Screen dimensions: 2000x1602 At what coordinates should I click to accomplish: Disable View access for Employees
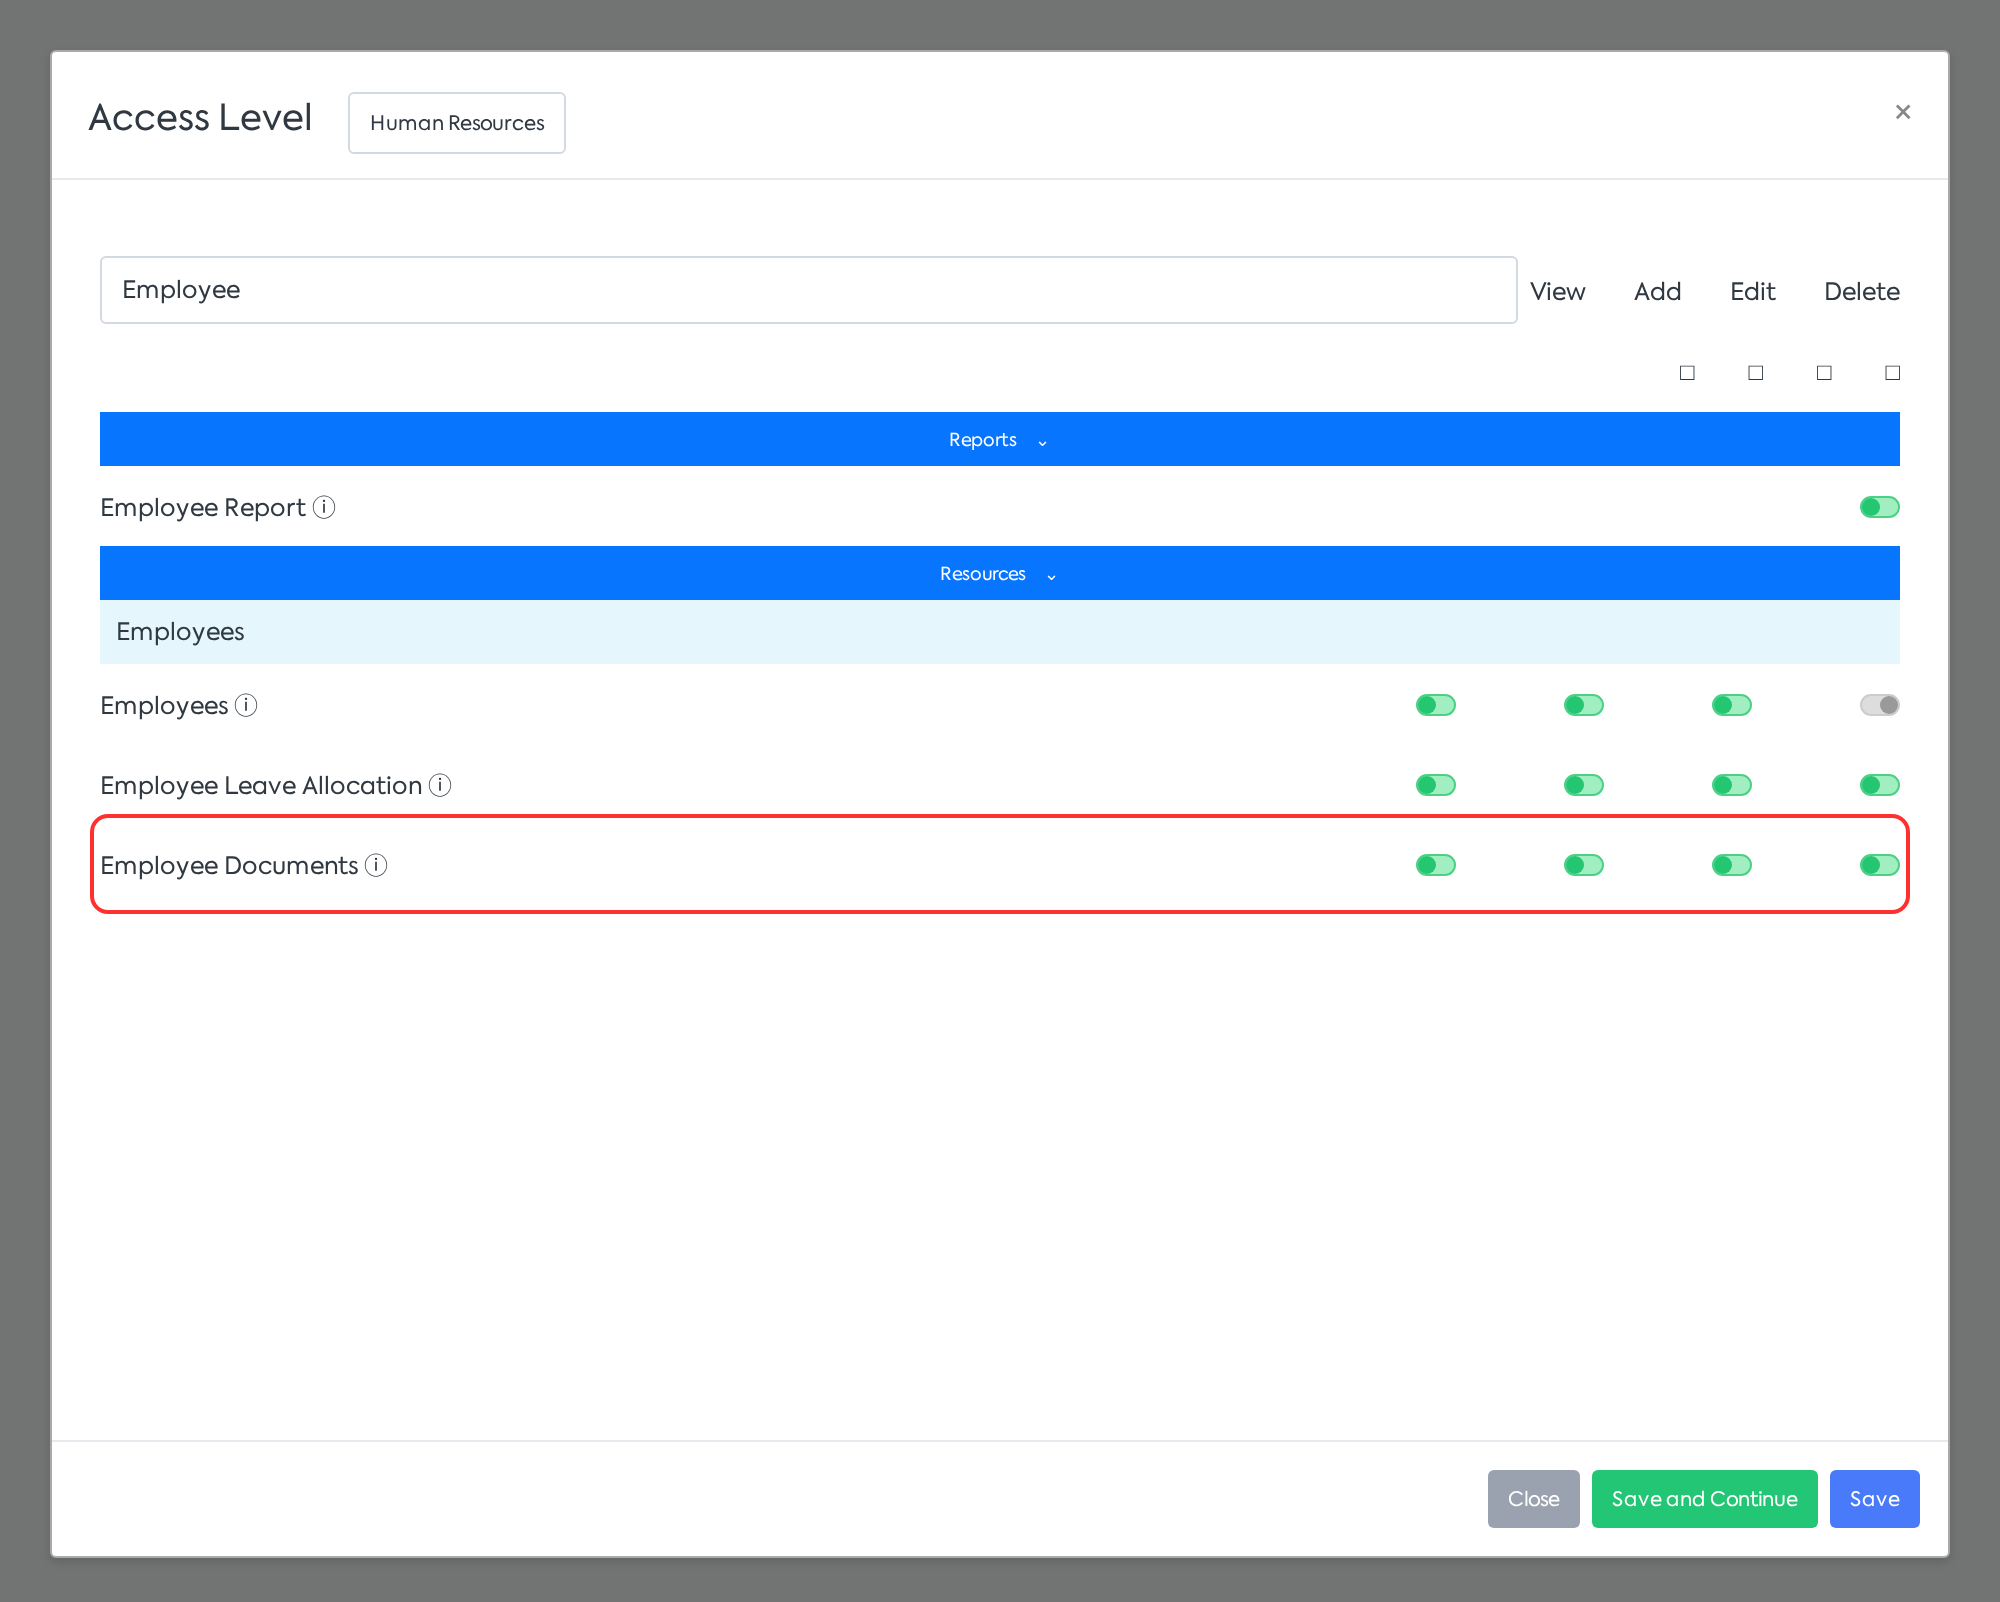tap(1435, 705)
